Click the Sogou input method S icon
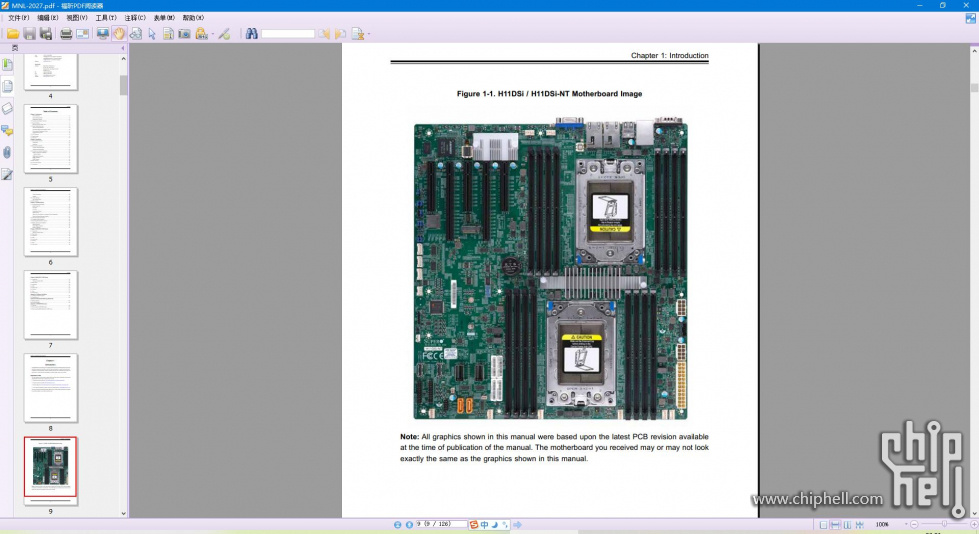The width and height of the screenshot is (979, 534). click(x=474, y=525)
